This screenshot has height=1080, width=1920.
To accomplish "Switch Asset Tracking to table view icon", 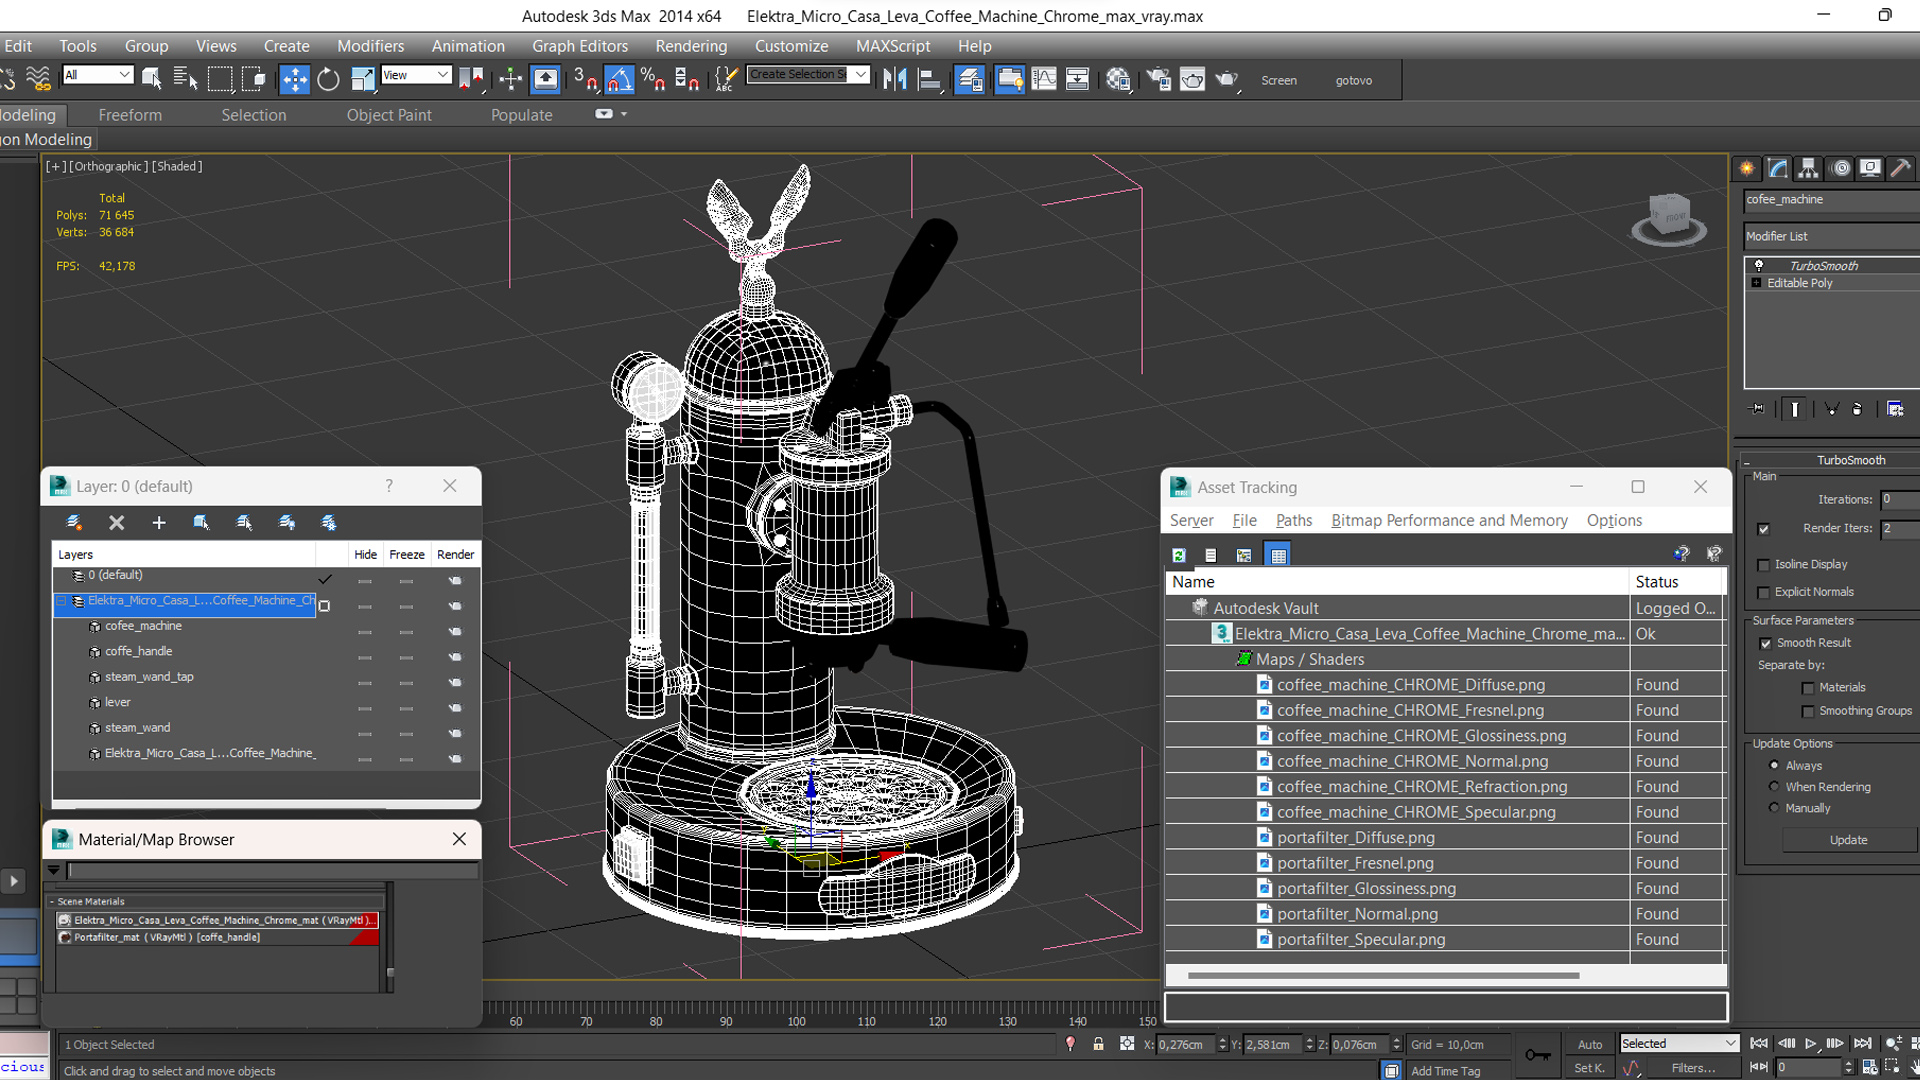I will (x=1278, y=555).
